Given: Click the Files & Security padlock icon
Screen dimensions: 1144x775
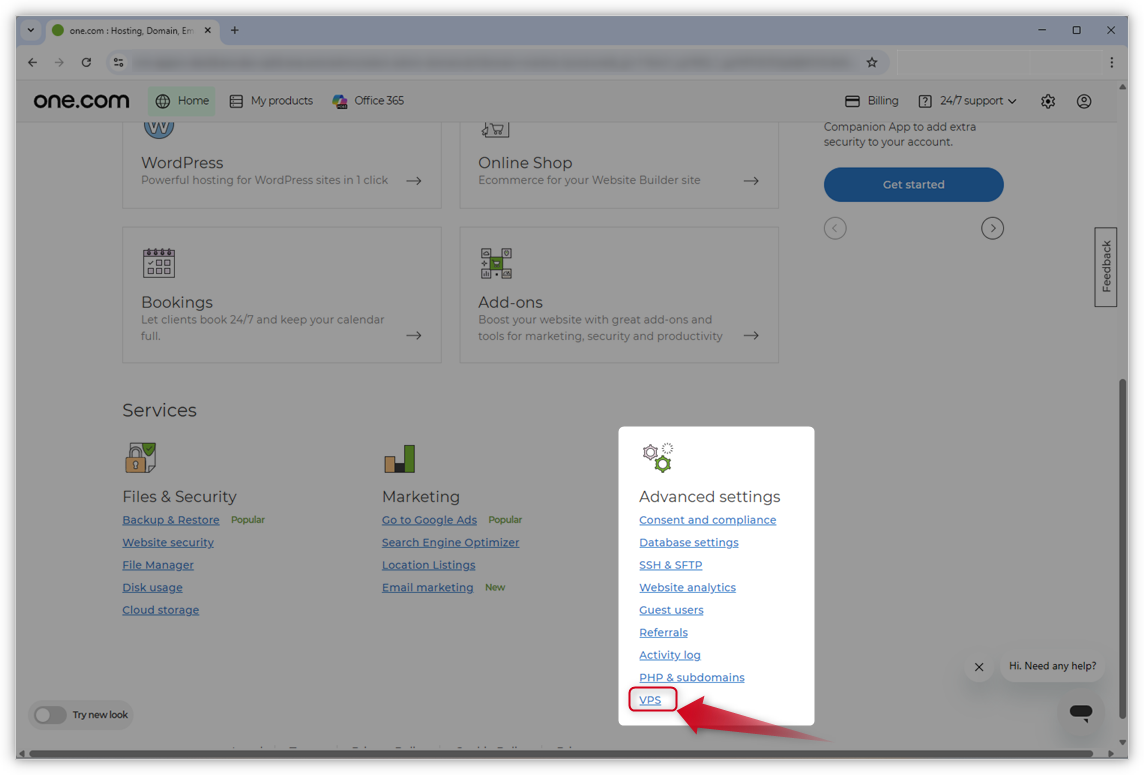Looking at the screenshot, I should pos(140,457).
